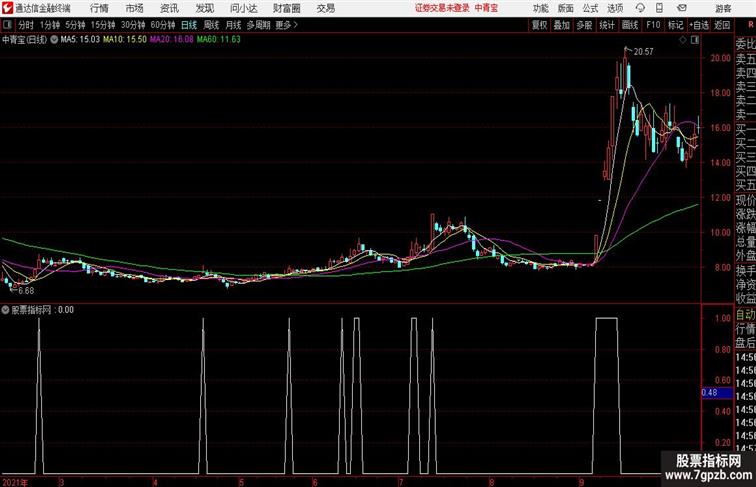Click the 返回 back button

click(x=722, y=25)
